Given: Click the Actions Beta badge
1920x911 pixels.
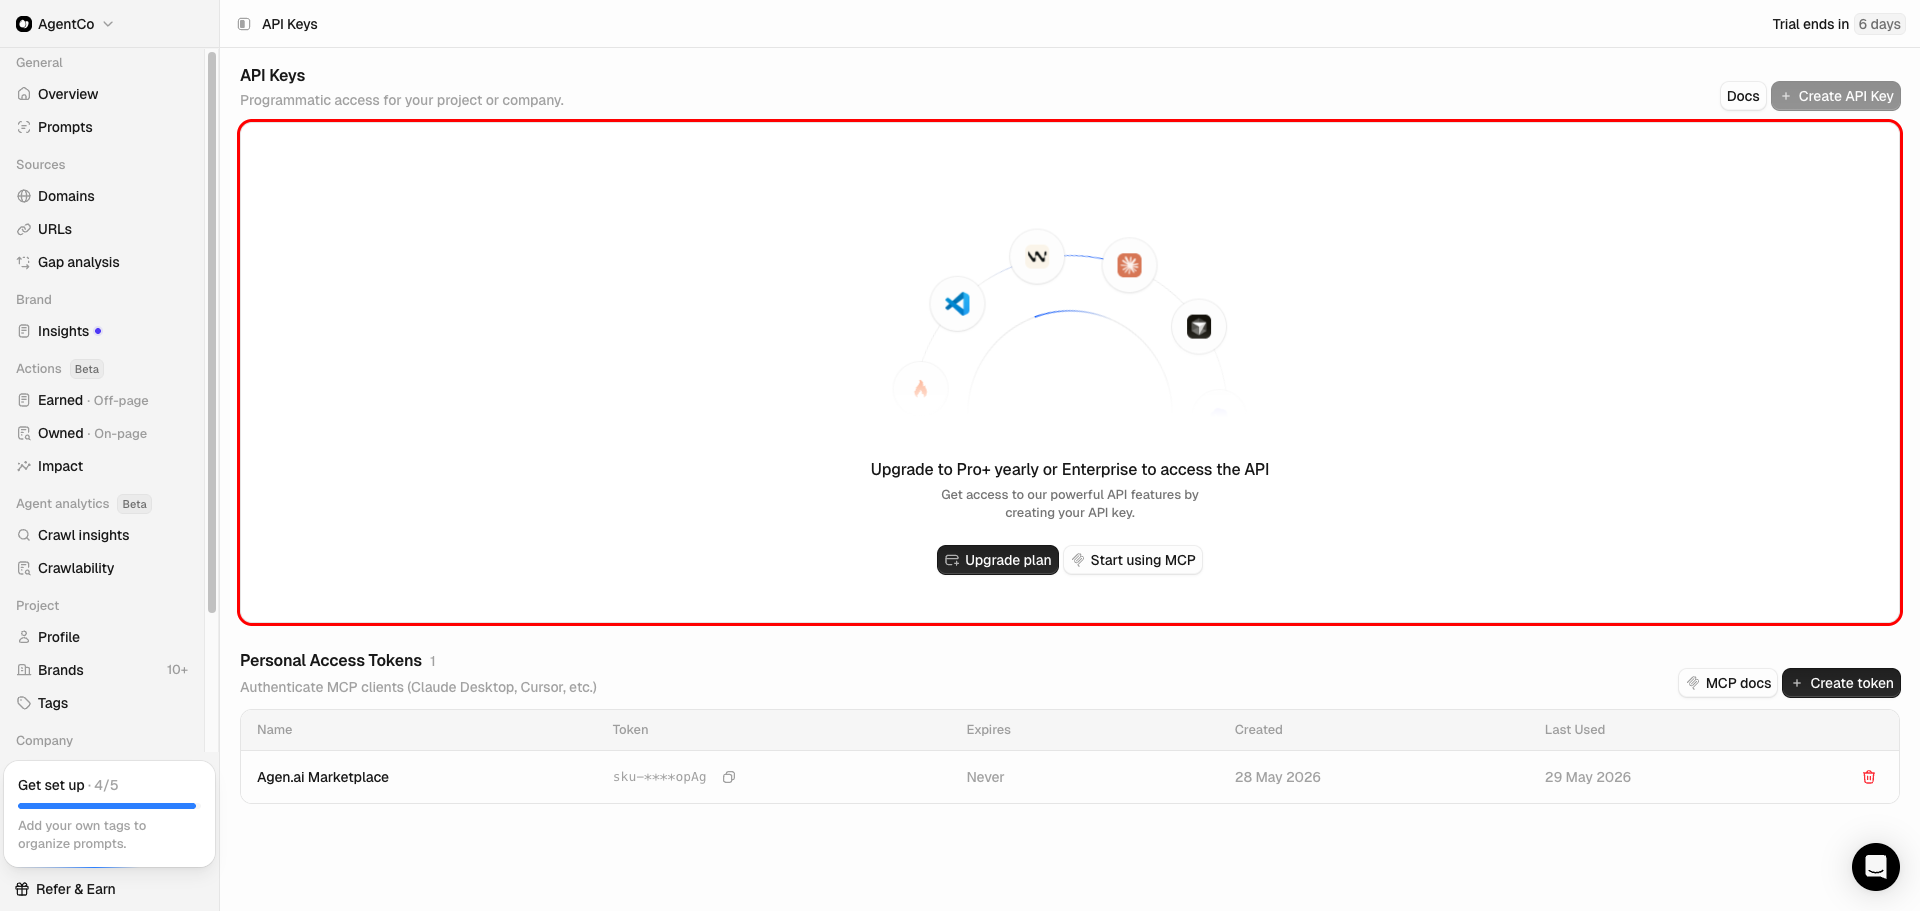Looking at the screenshot, I should point(87,369).
